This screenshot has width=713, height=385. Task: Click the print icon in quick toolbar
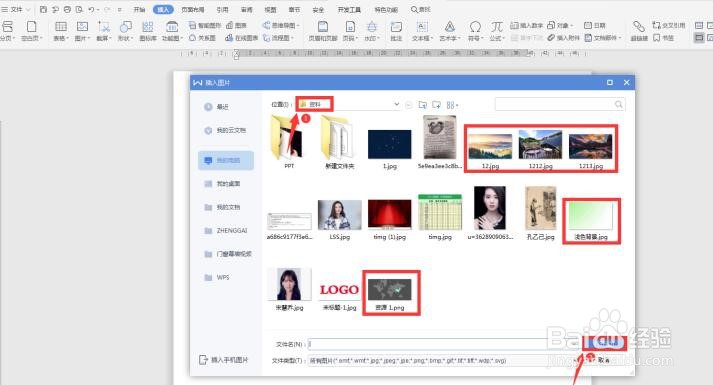[67, 9]
